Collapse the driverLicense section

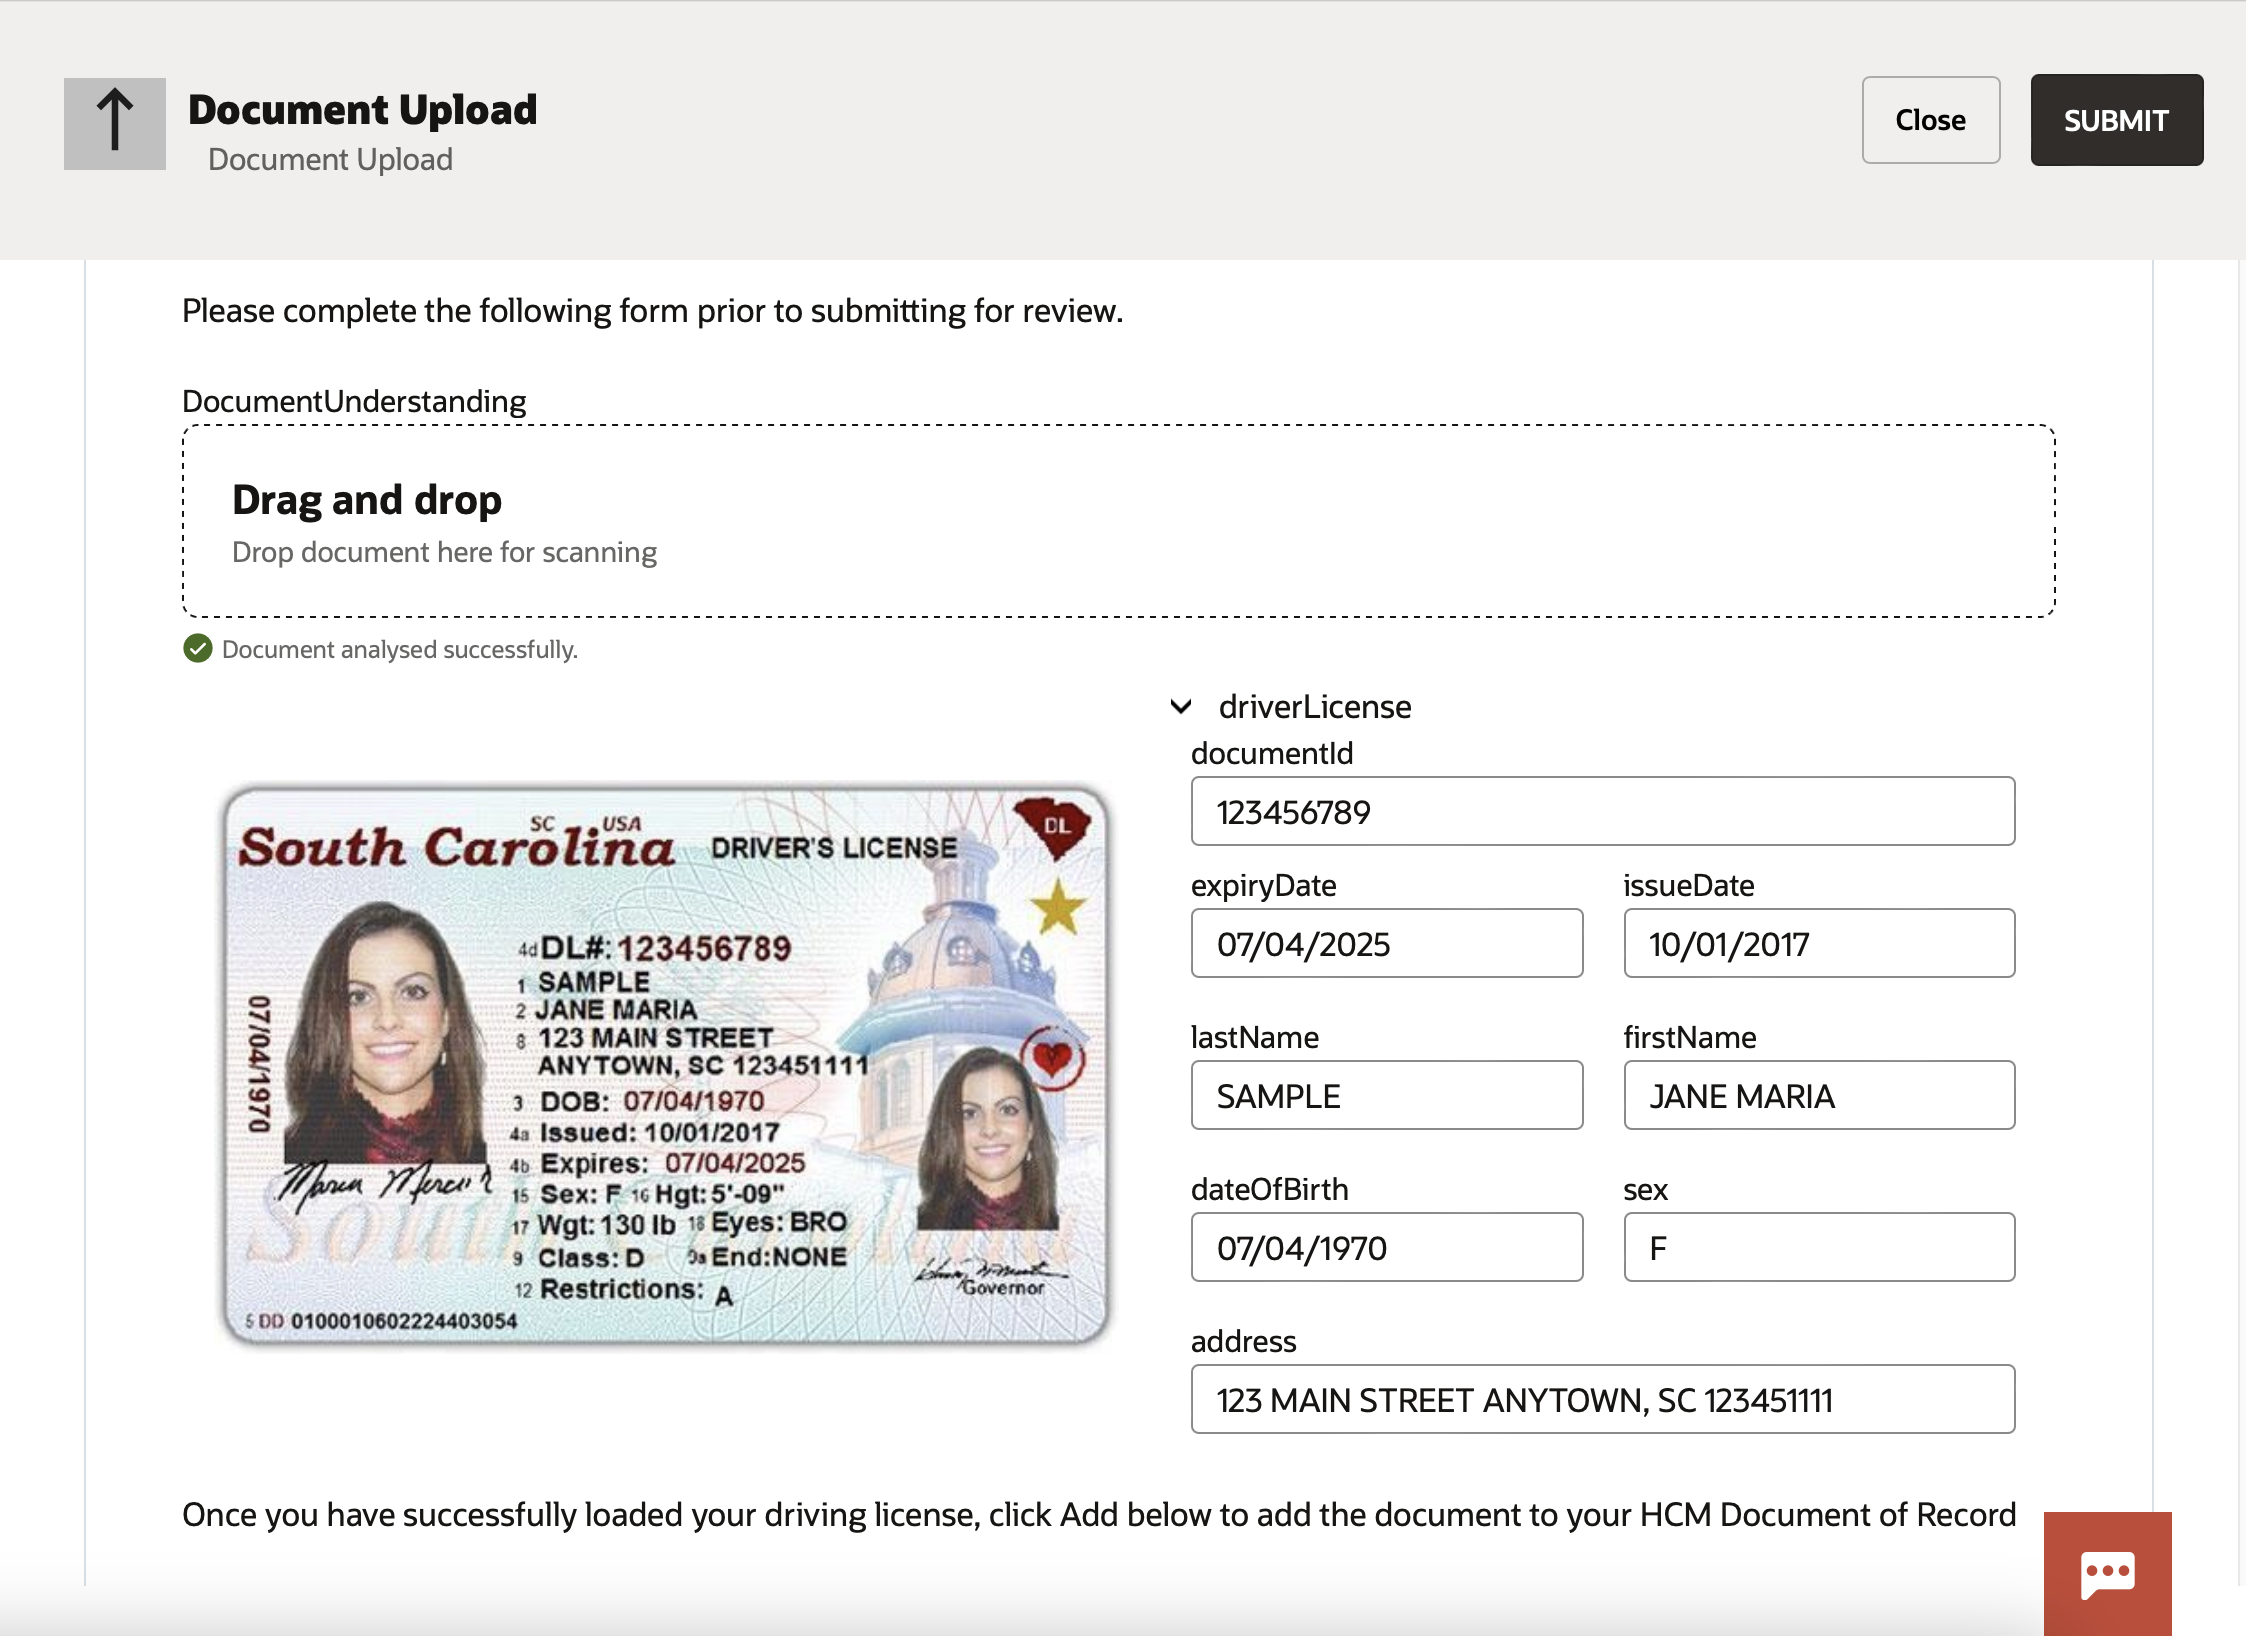pos(1183,708)
